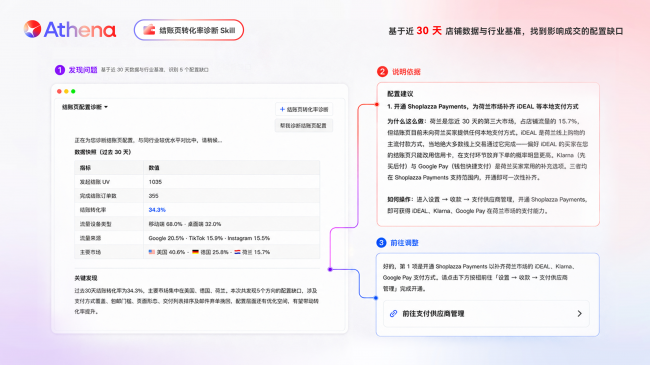
Task: Open the 前往支付供应商管理 link
Action: tap(486, 314)
